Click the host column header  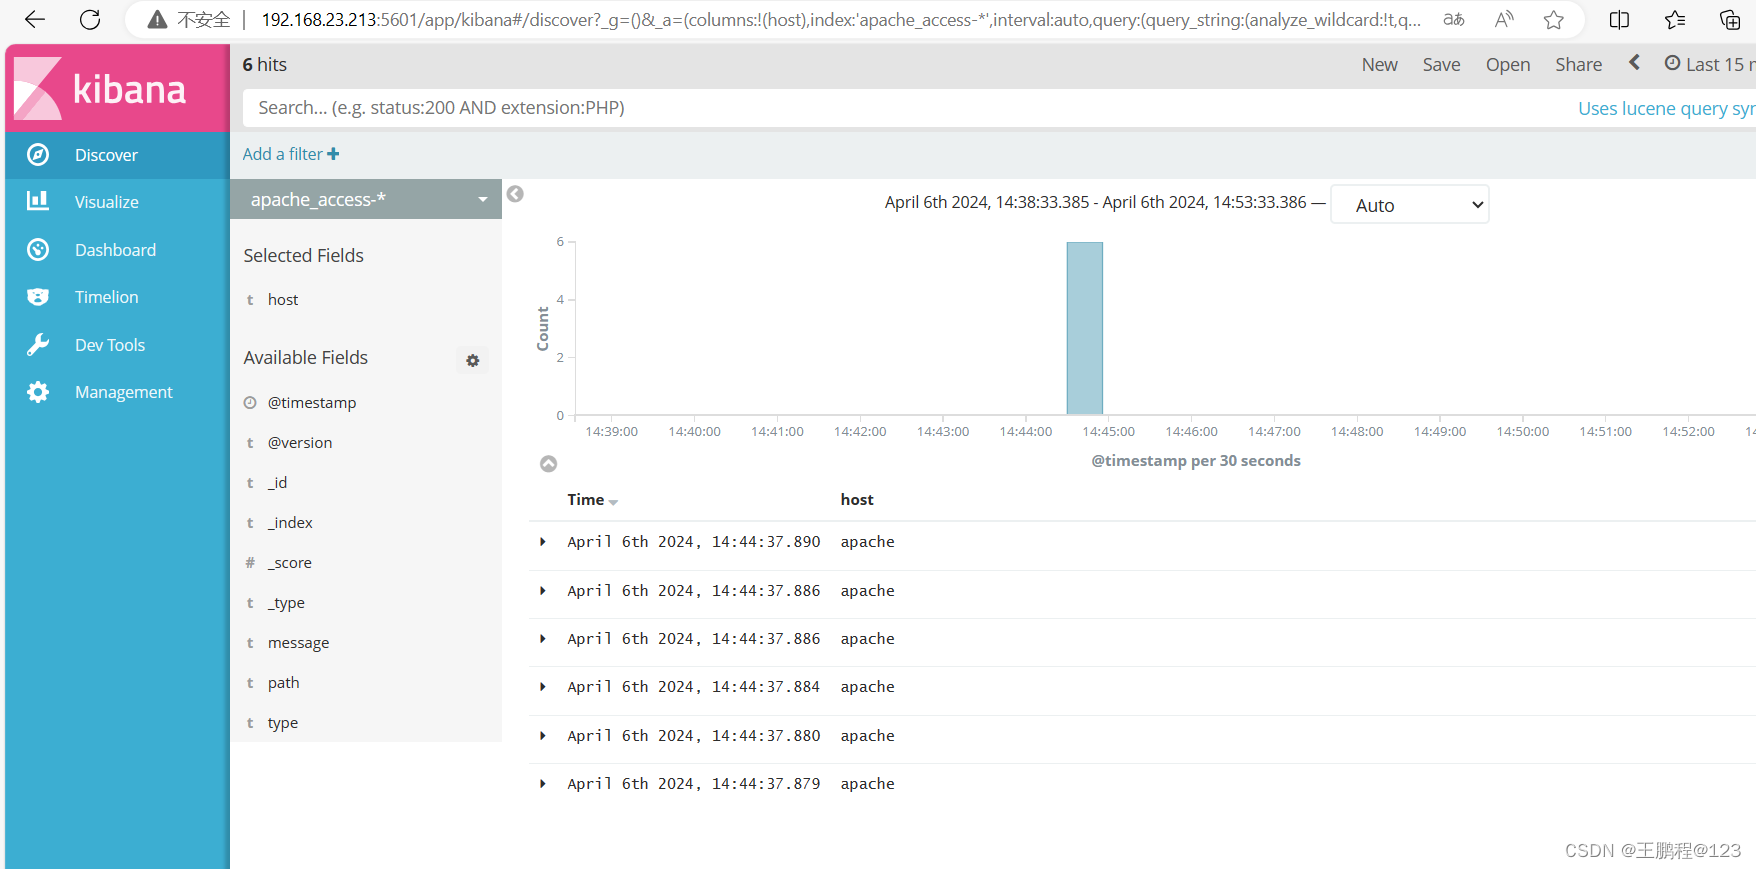click(x=857, y=500)
